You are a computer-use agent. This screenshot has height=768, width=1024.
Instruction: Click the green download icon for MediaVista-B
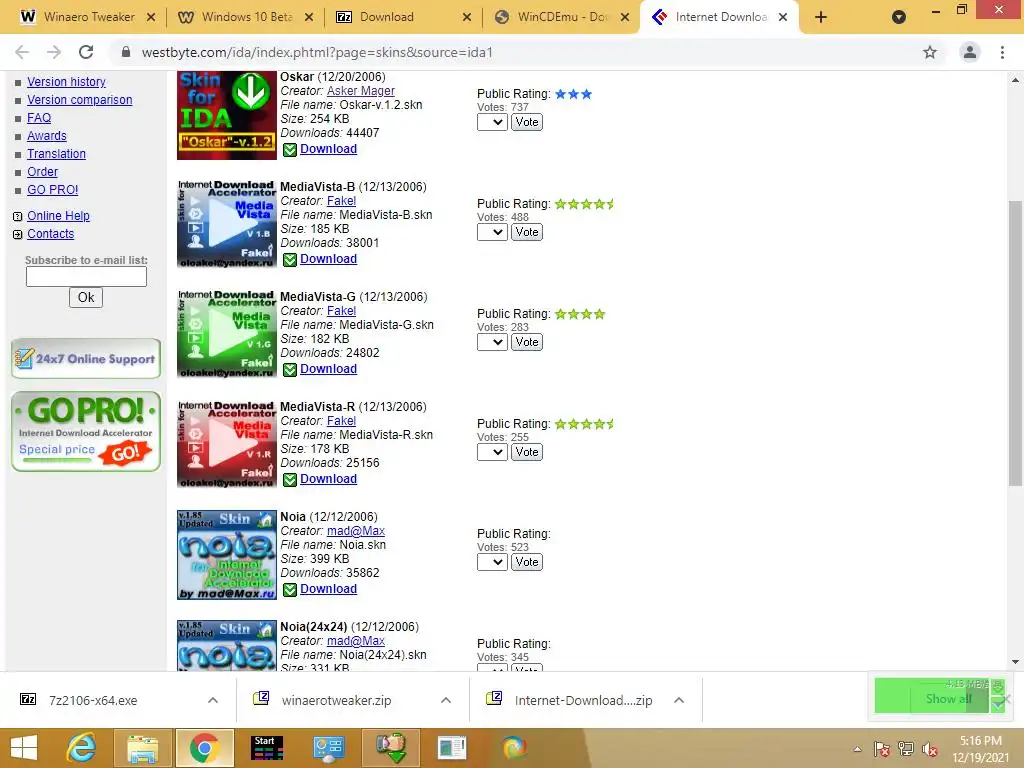tap(290, 259)
